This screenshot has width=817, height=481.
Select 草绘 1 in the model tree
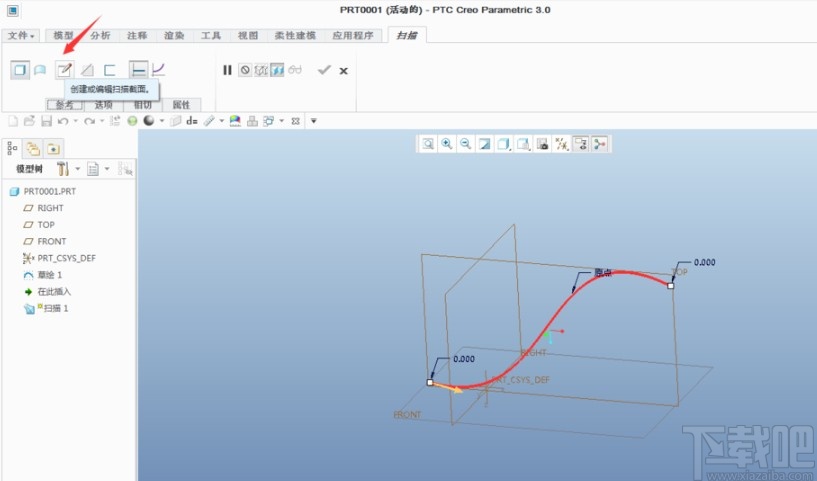(x=50, y=274)
